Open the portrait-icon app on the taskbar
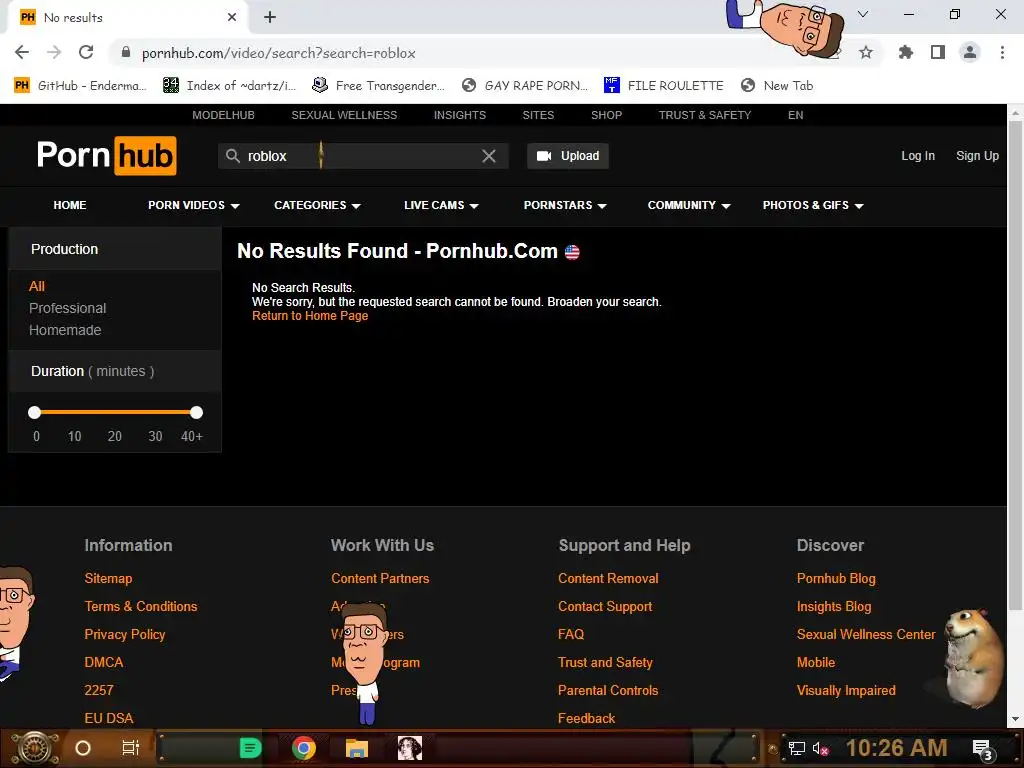This screenshot has height=768, width=1024. point(409,748)
